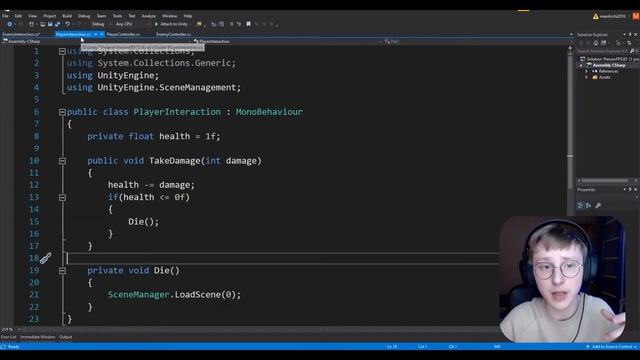This screenshot has width=640, height=360.
Task: Expand the References node
Action: coord(587,71)
